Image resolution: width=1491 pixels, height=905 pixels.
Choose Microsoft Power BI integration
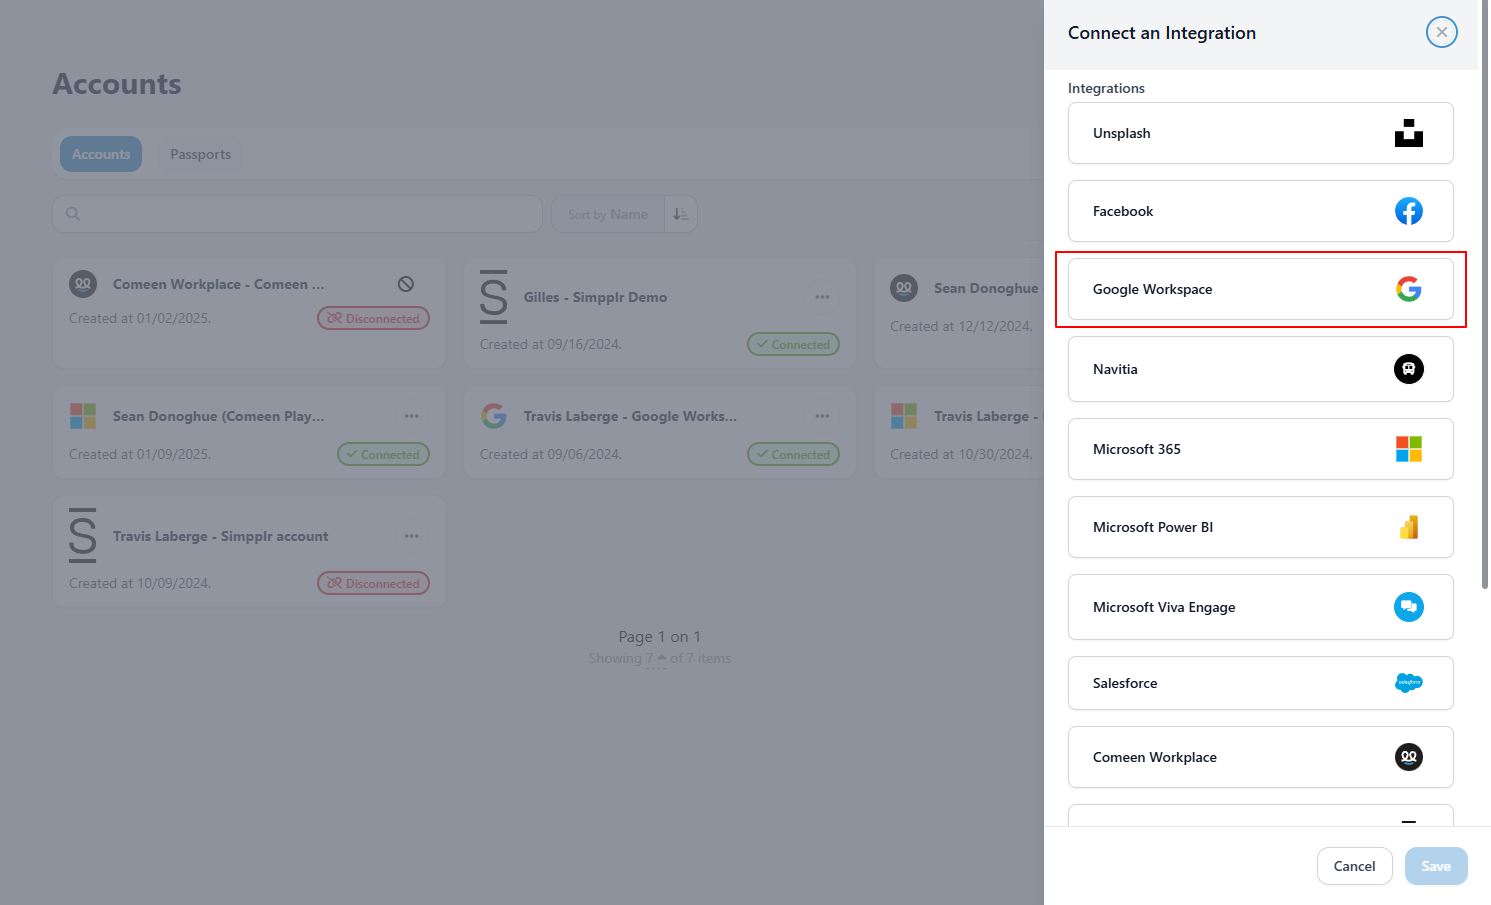pyautogui.click(x=1260, y=527)
